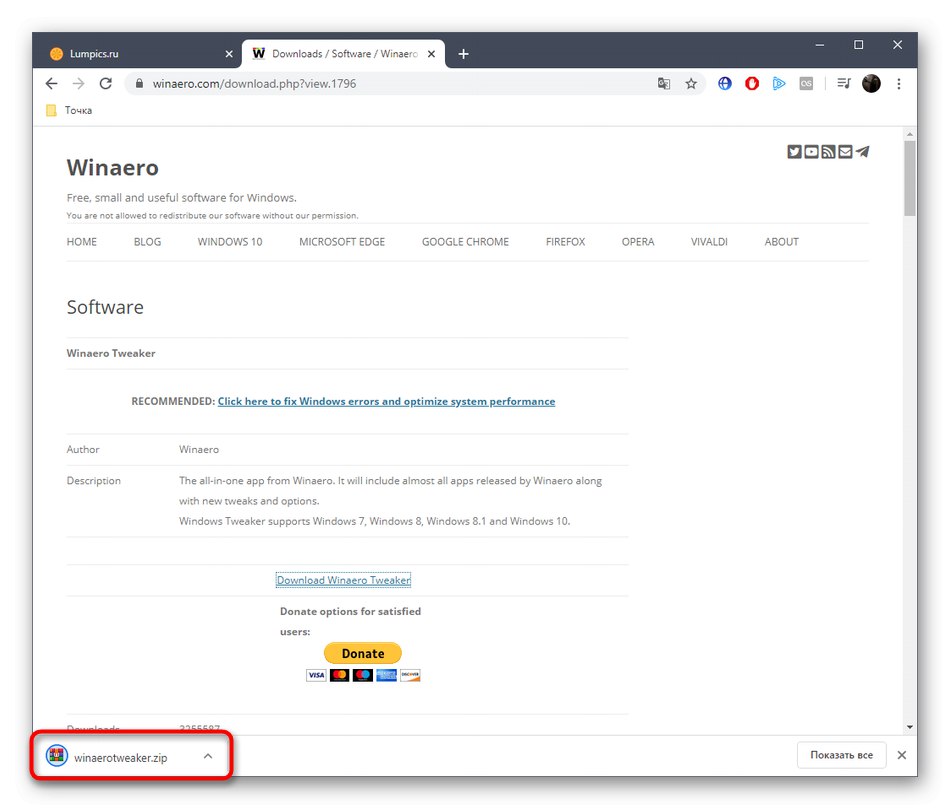
Task: Open the OPERA menu item
Action: coord(638,242)
